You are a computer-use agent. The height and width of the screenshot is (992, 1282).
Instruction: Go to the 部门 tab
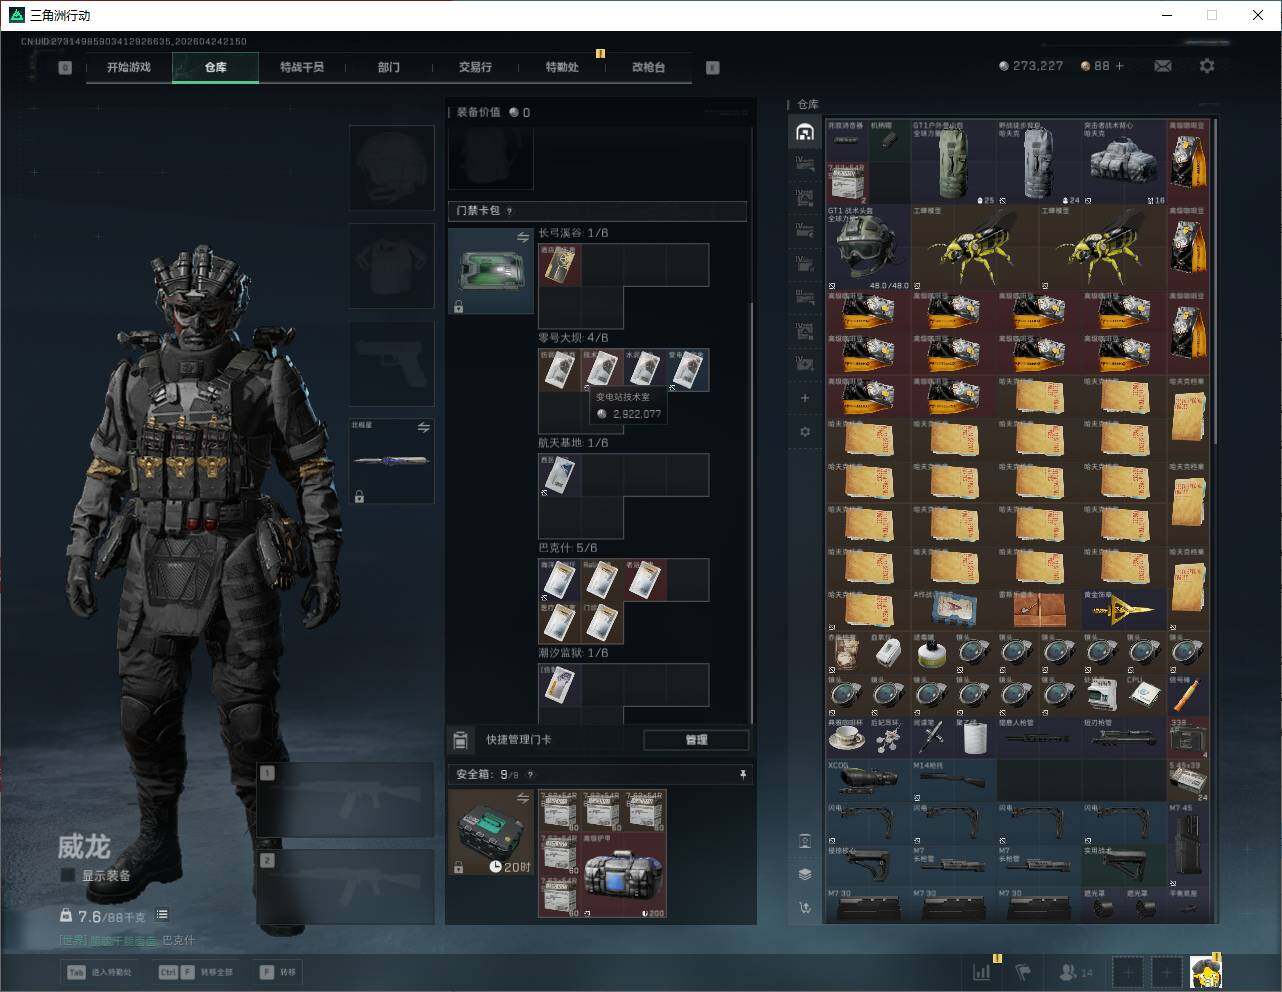[x=388, y=67]
